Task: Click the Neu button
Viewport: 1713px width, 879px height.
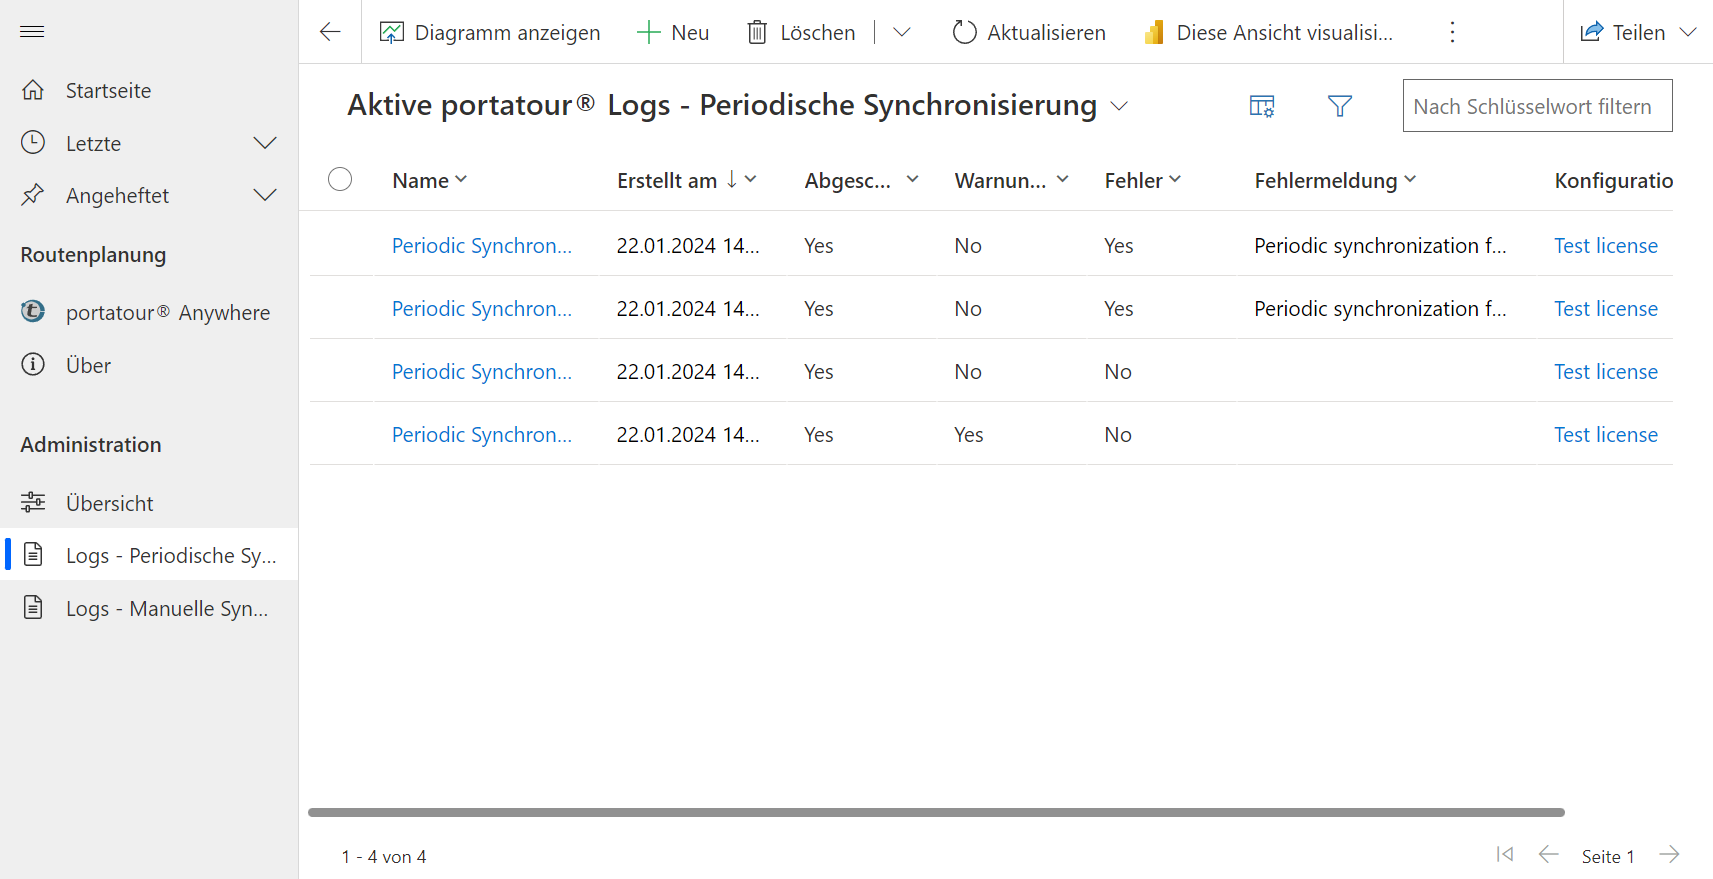Action: [673, 32]
